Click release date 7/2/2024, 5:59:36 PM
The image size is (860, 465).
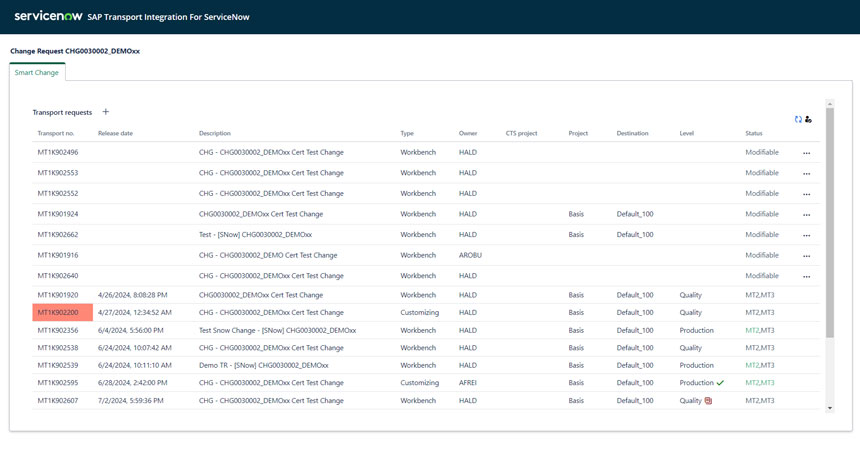click(131, 401)
